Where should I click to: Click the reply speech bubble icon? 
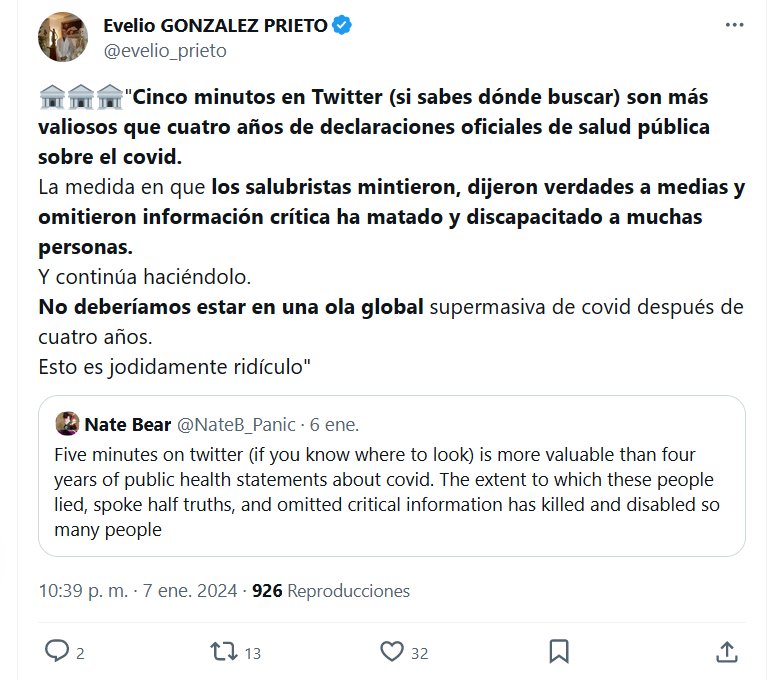(x=57, y=652)
